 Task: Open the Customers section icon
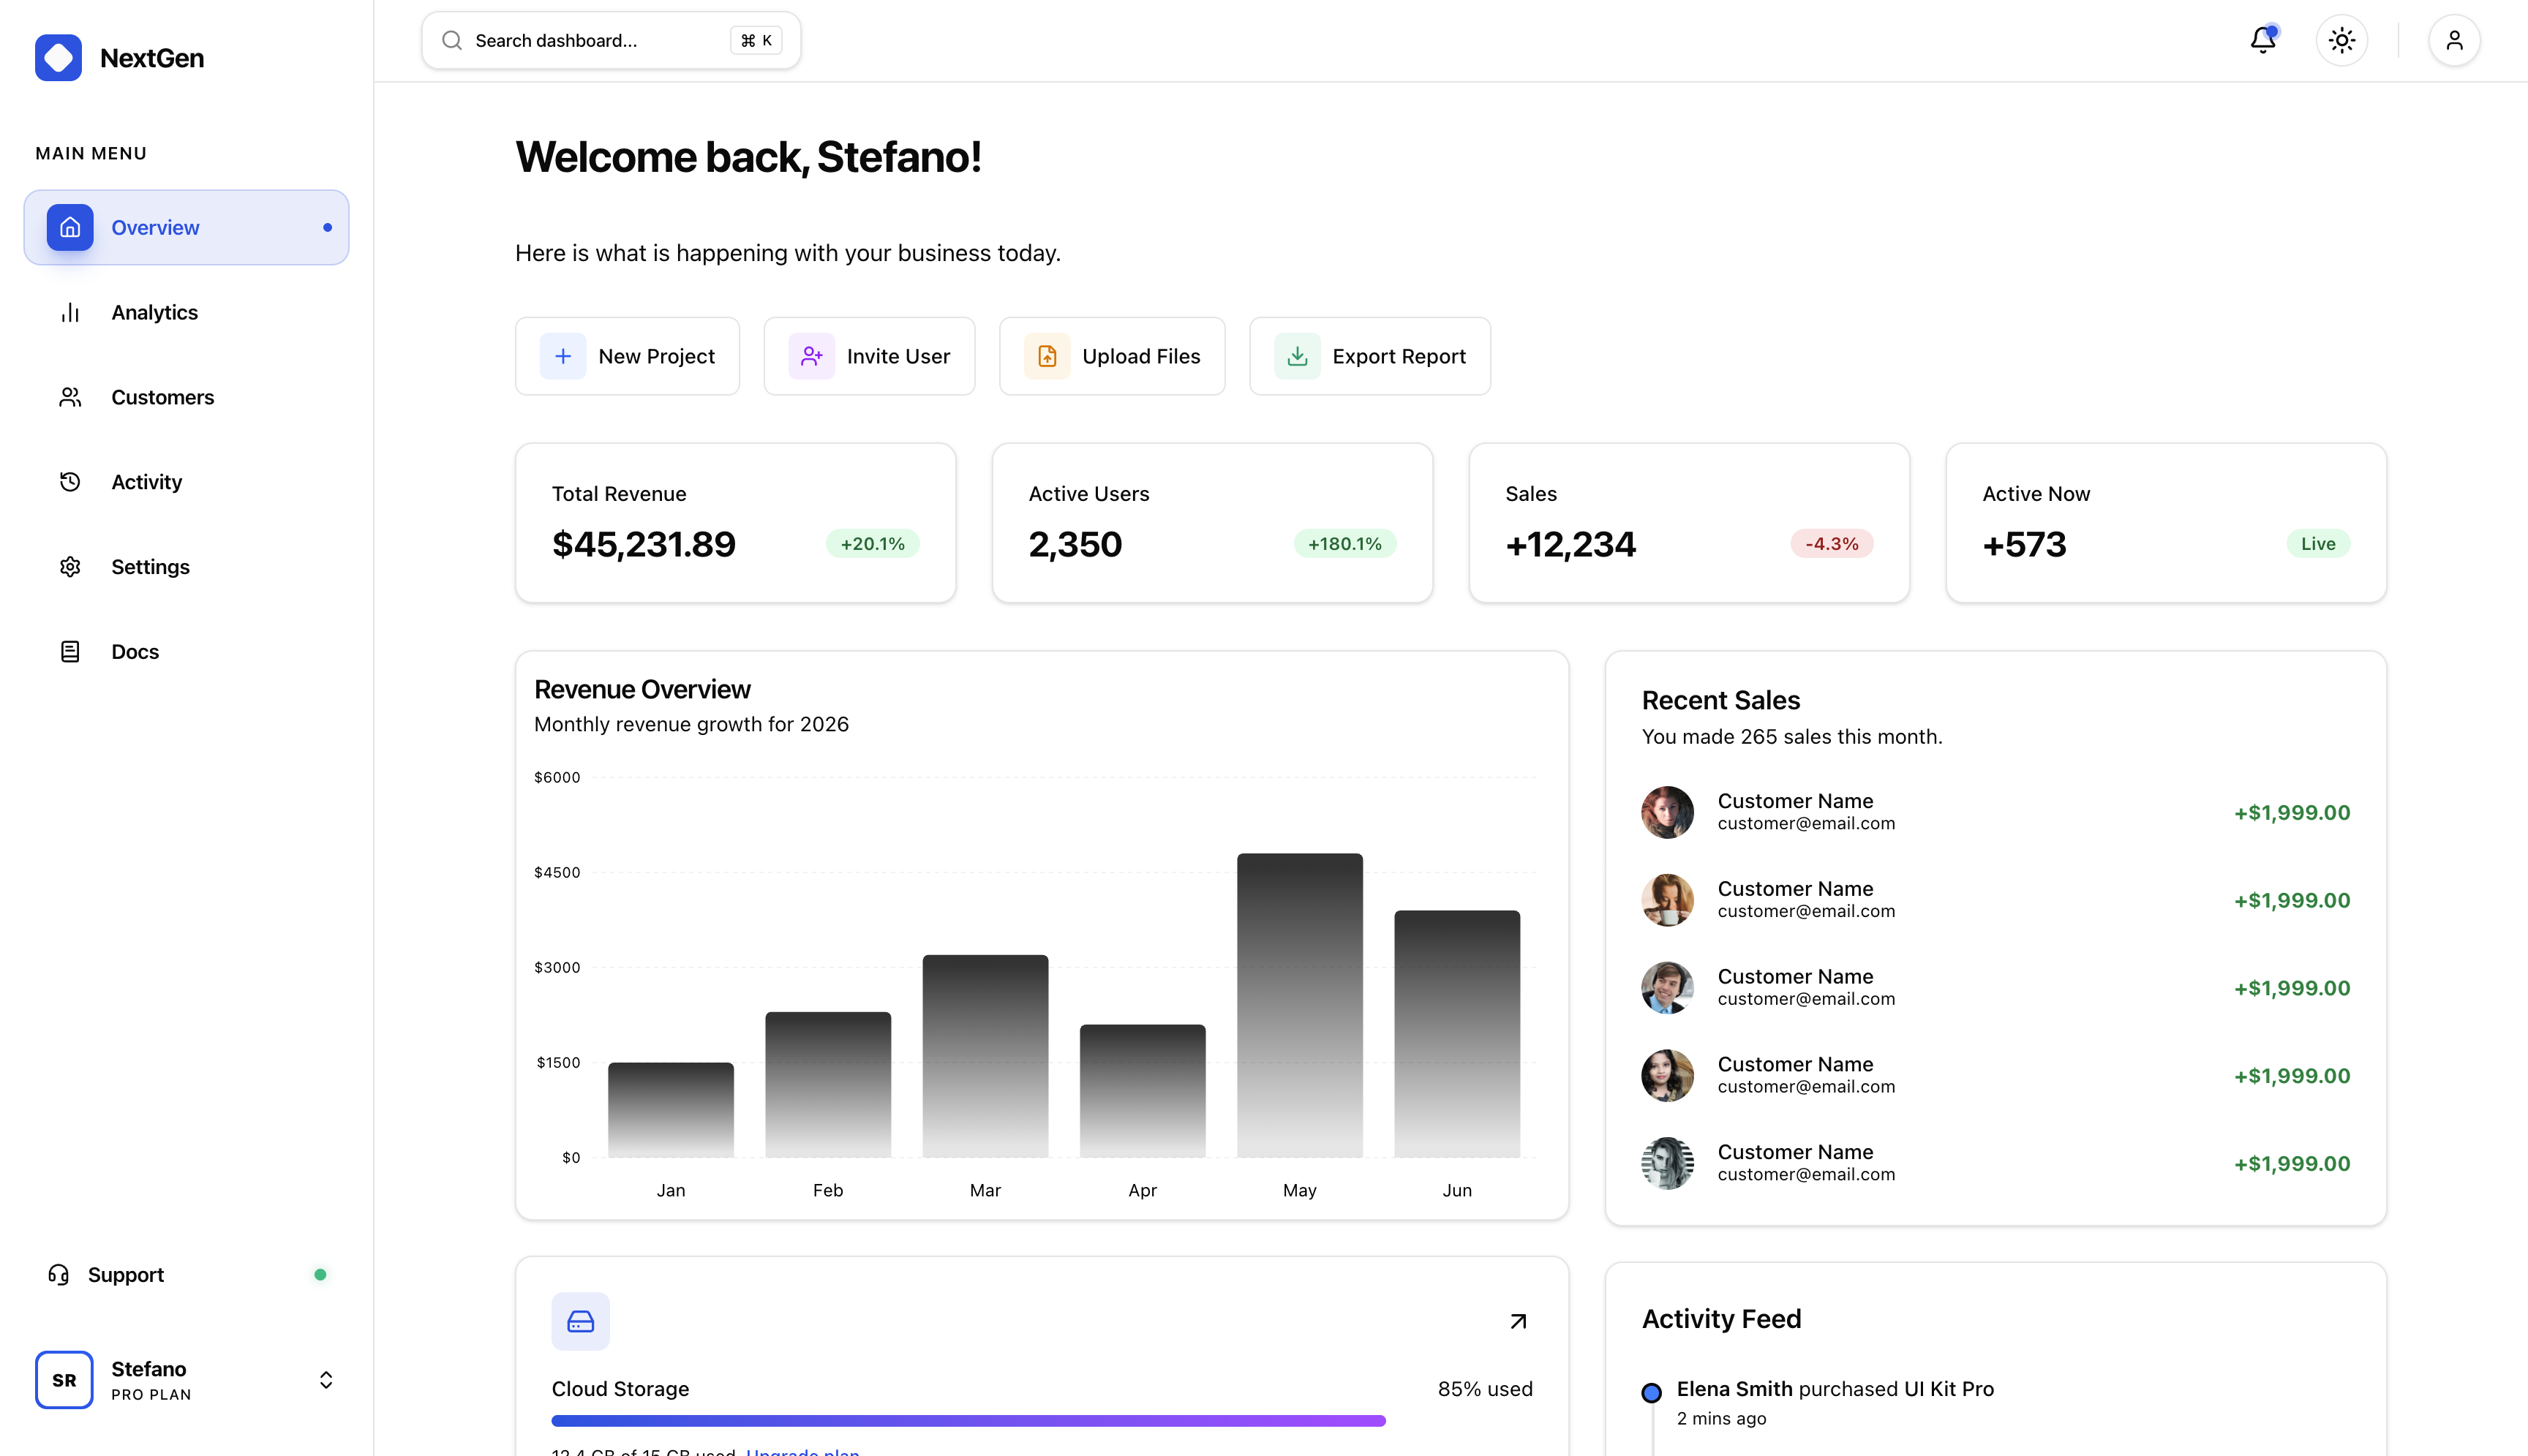pos(69,397)
